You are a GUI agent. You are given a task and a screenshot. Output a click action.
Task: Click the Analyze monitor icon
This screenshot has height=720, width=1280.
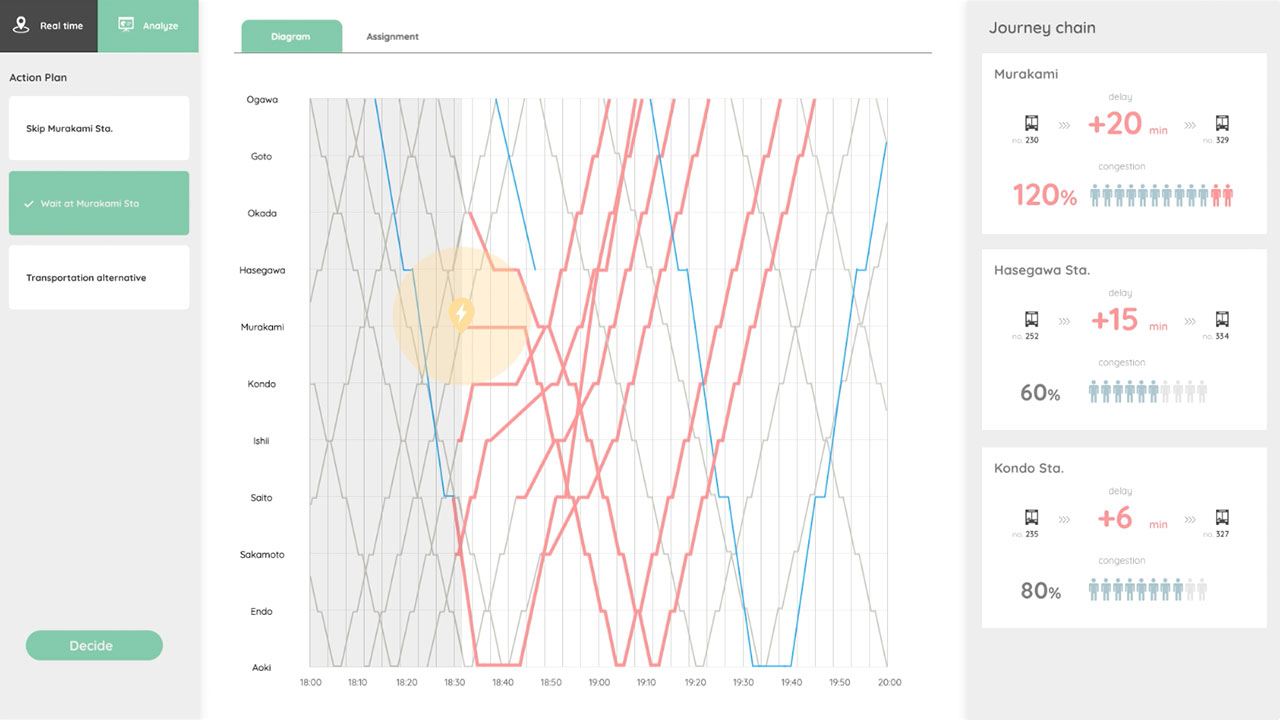[126, 25]
